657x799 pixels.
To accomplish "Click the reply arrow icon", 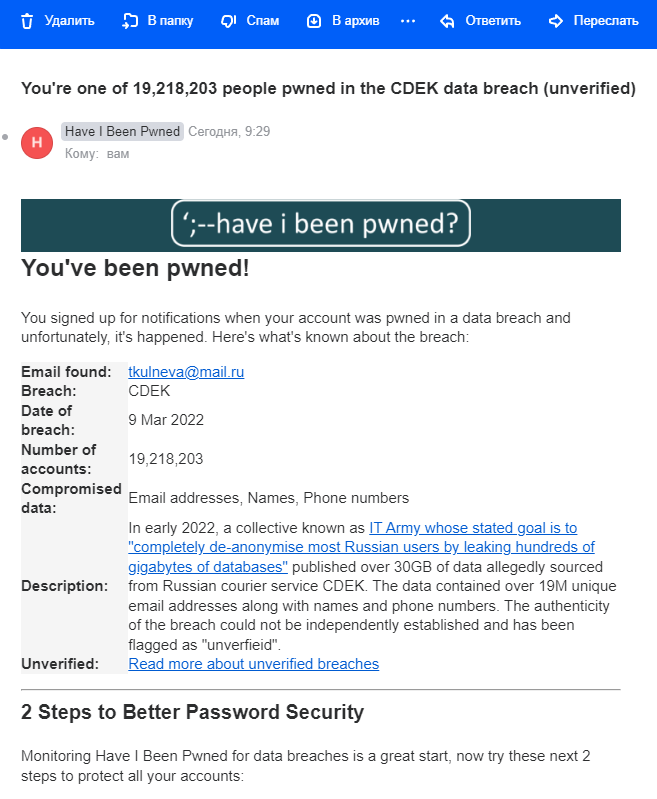I will point(447,21).
